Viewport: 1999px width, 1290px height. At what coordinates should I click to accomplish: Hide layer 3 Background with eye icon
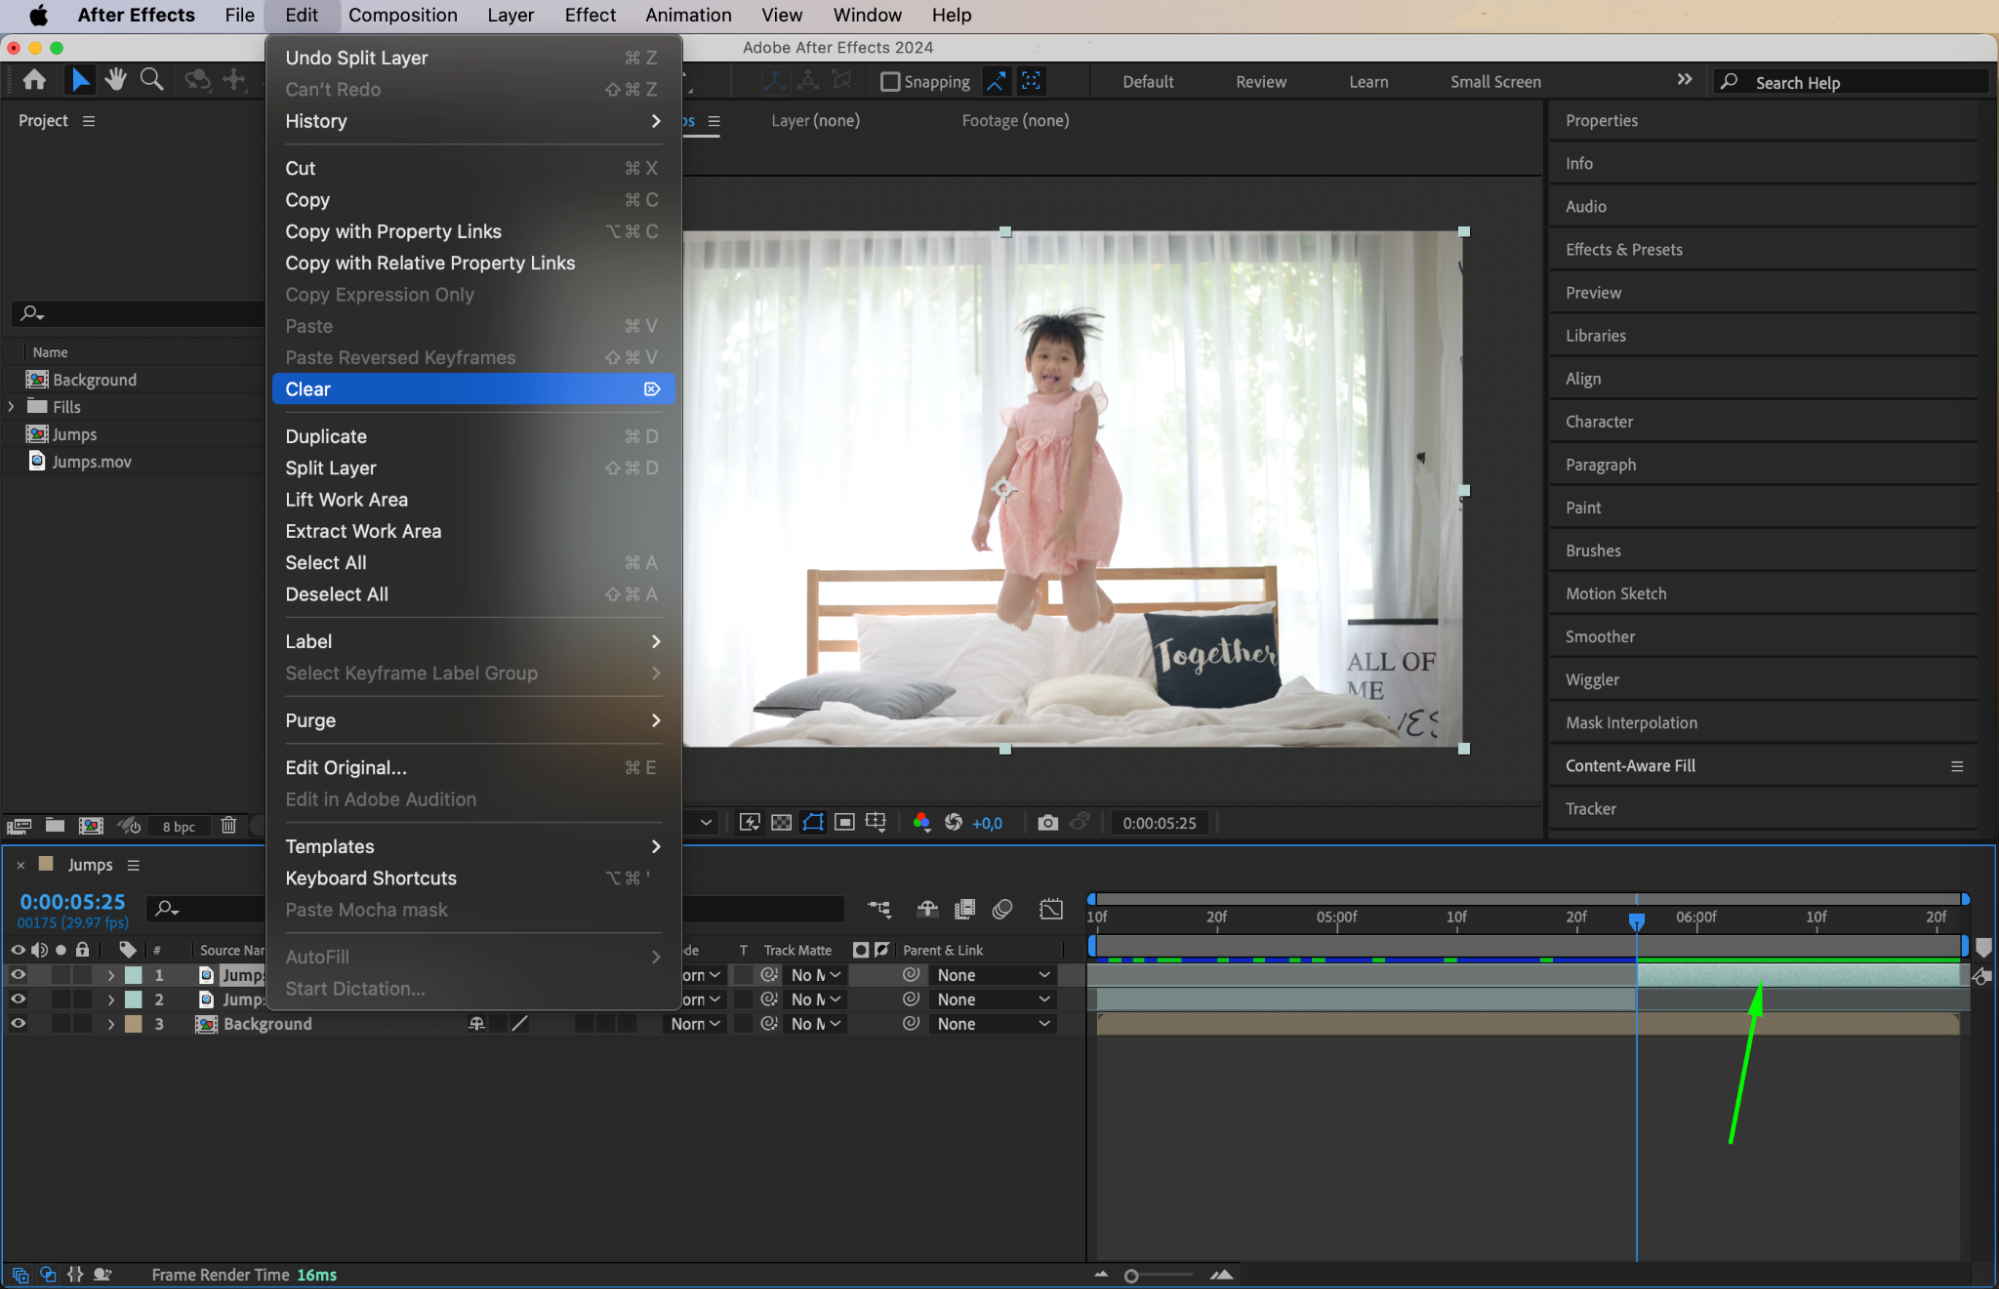click(x=18, y=1024)
